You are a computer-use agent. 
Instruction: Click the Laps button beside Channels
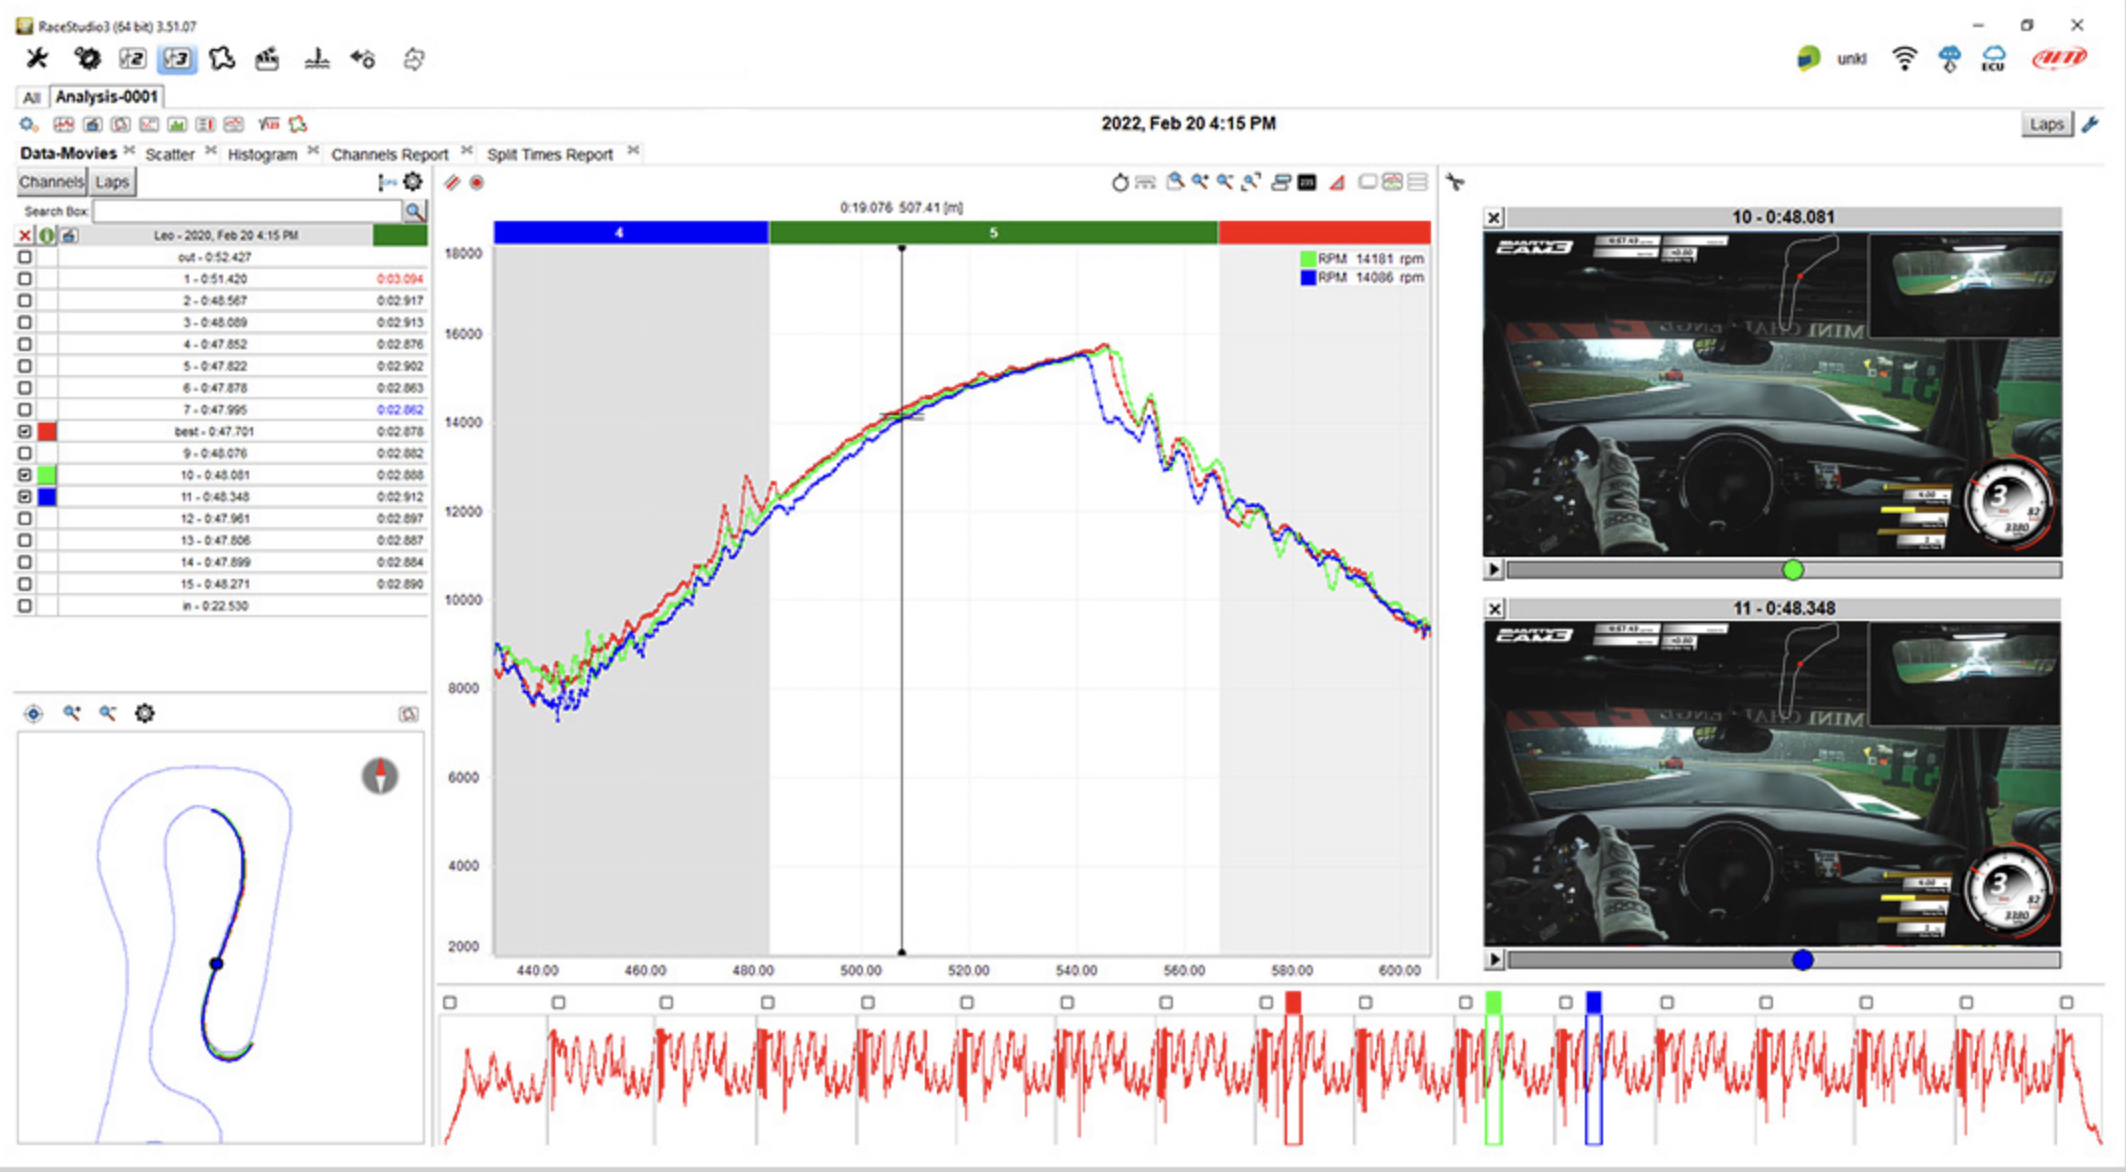(112, 181)
